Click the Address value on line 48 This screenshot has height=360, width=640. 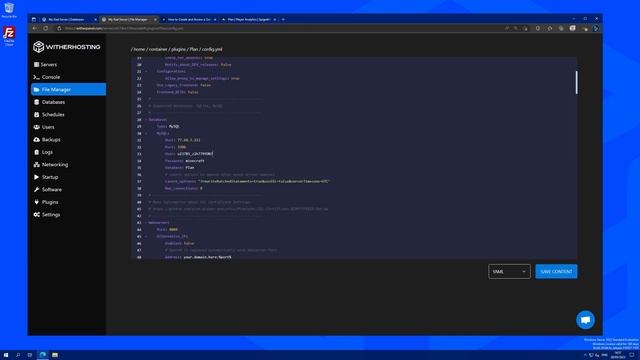(207, 257)
